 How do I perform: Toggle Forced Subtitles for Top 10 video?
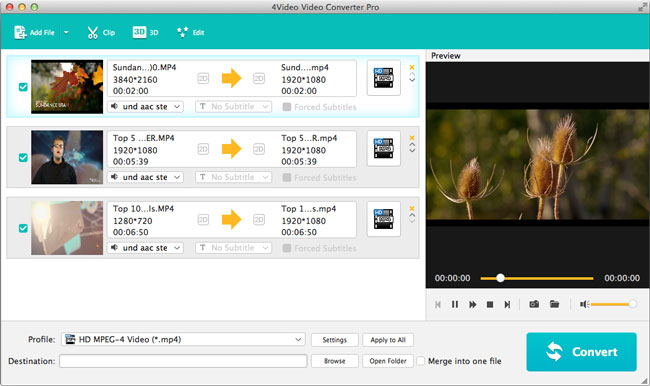click(x=286, y=248)
